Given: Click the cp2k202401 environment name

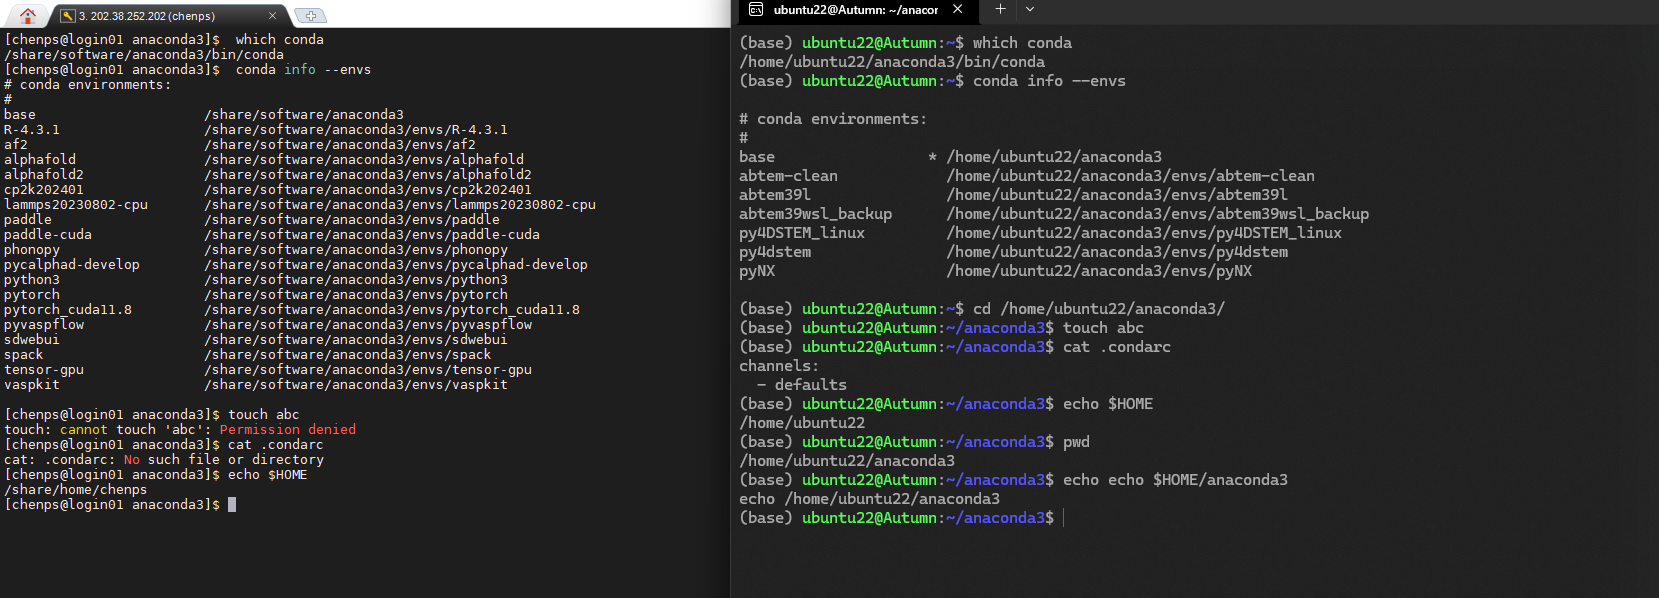Looking at the screenshot, I should (44, 190).
